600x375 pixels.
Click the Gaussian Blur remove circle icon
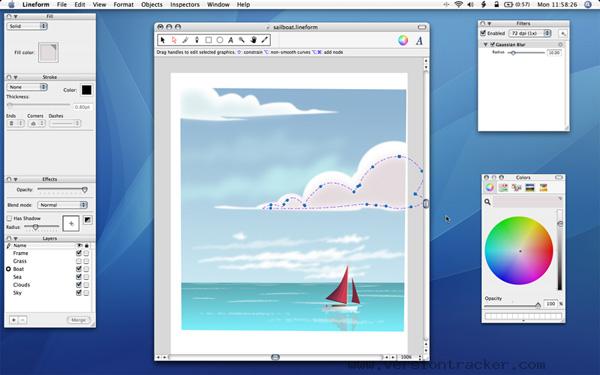(x=561, y=45)
